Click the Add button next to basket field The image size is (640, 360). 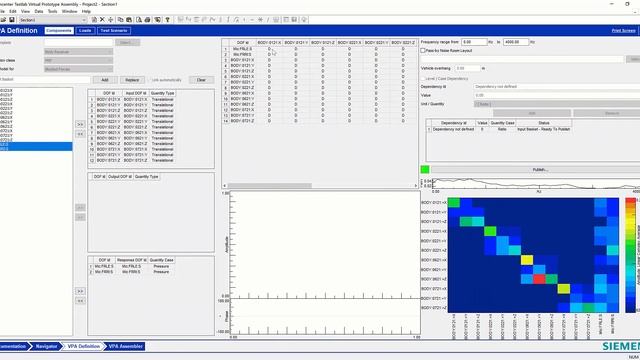click(105, 80)
